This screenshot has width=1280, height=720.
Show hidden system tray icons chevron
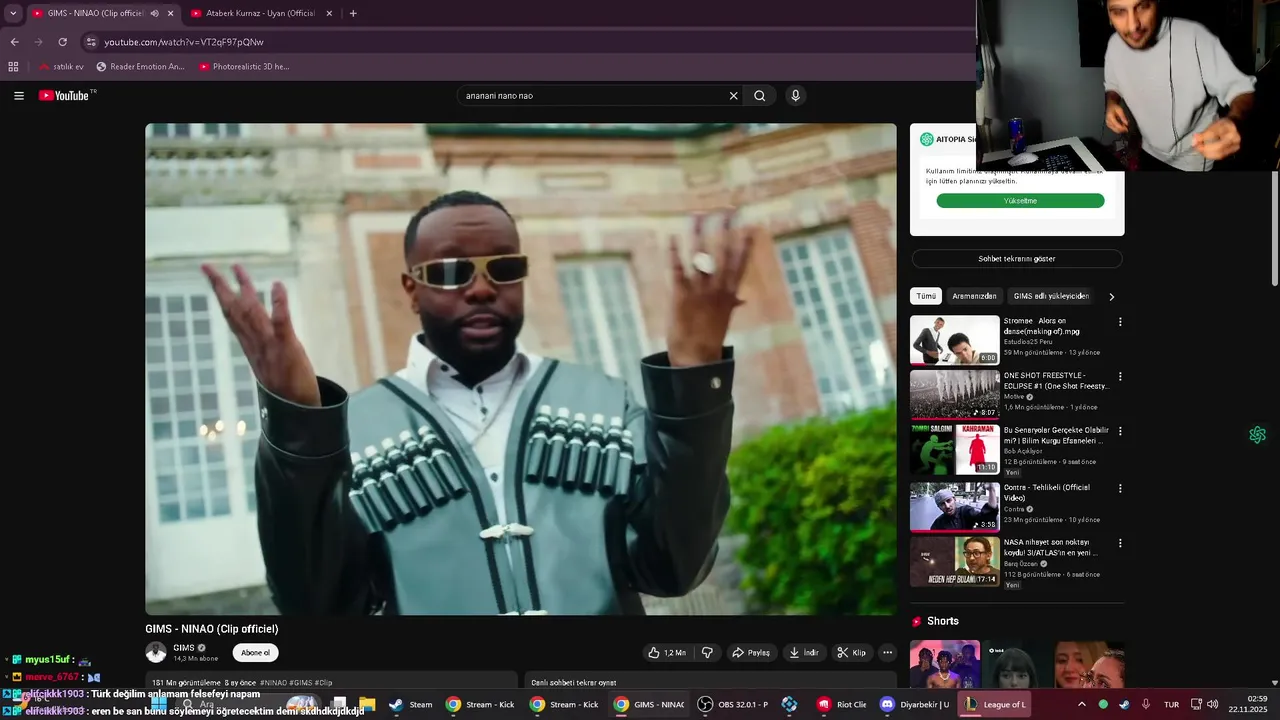point(1081,705)
